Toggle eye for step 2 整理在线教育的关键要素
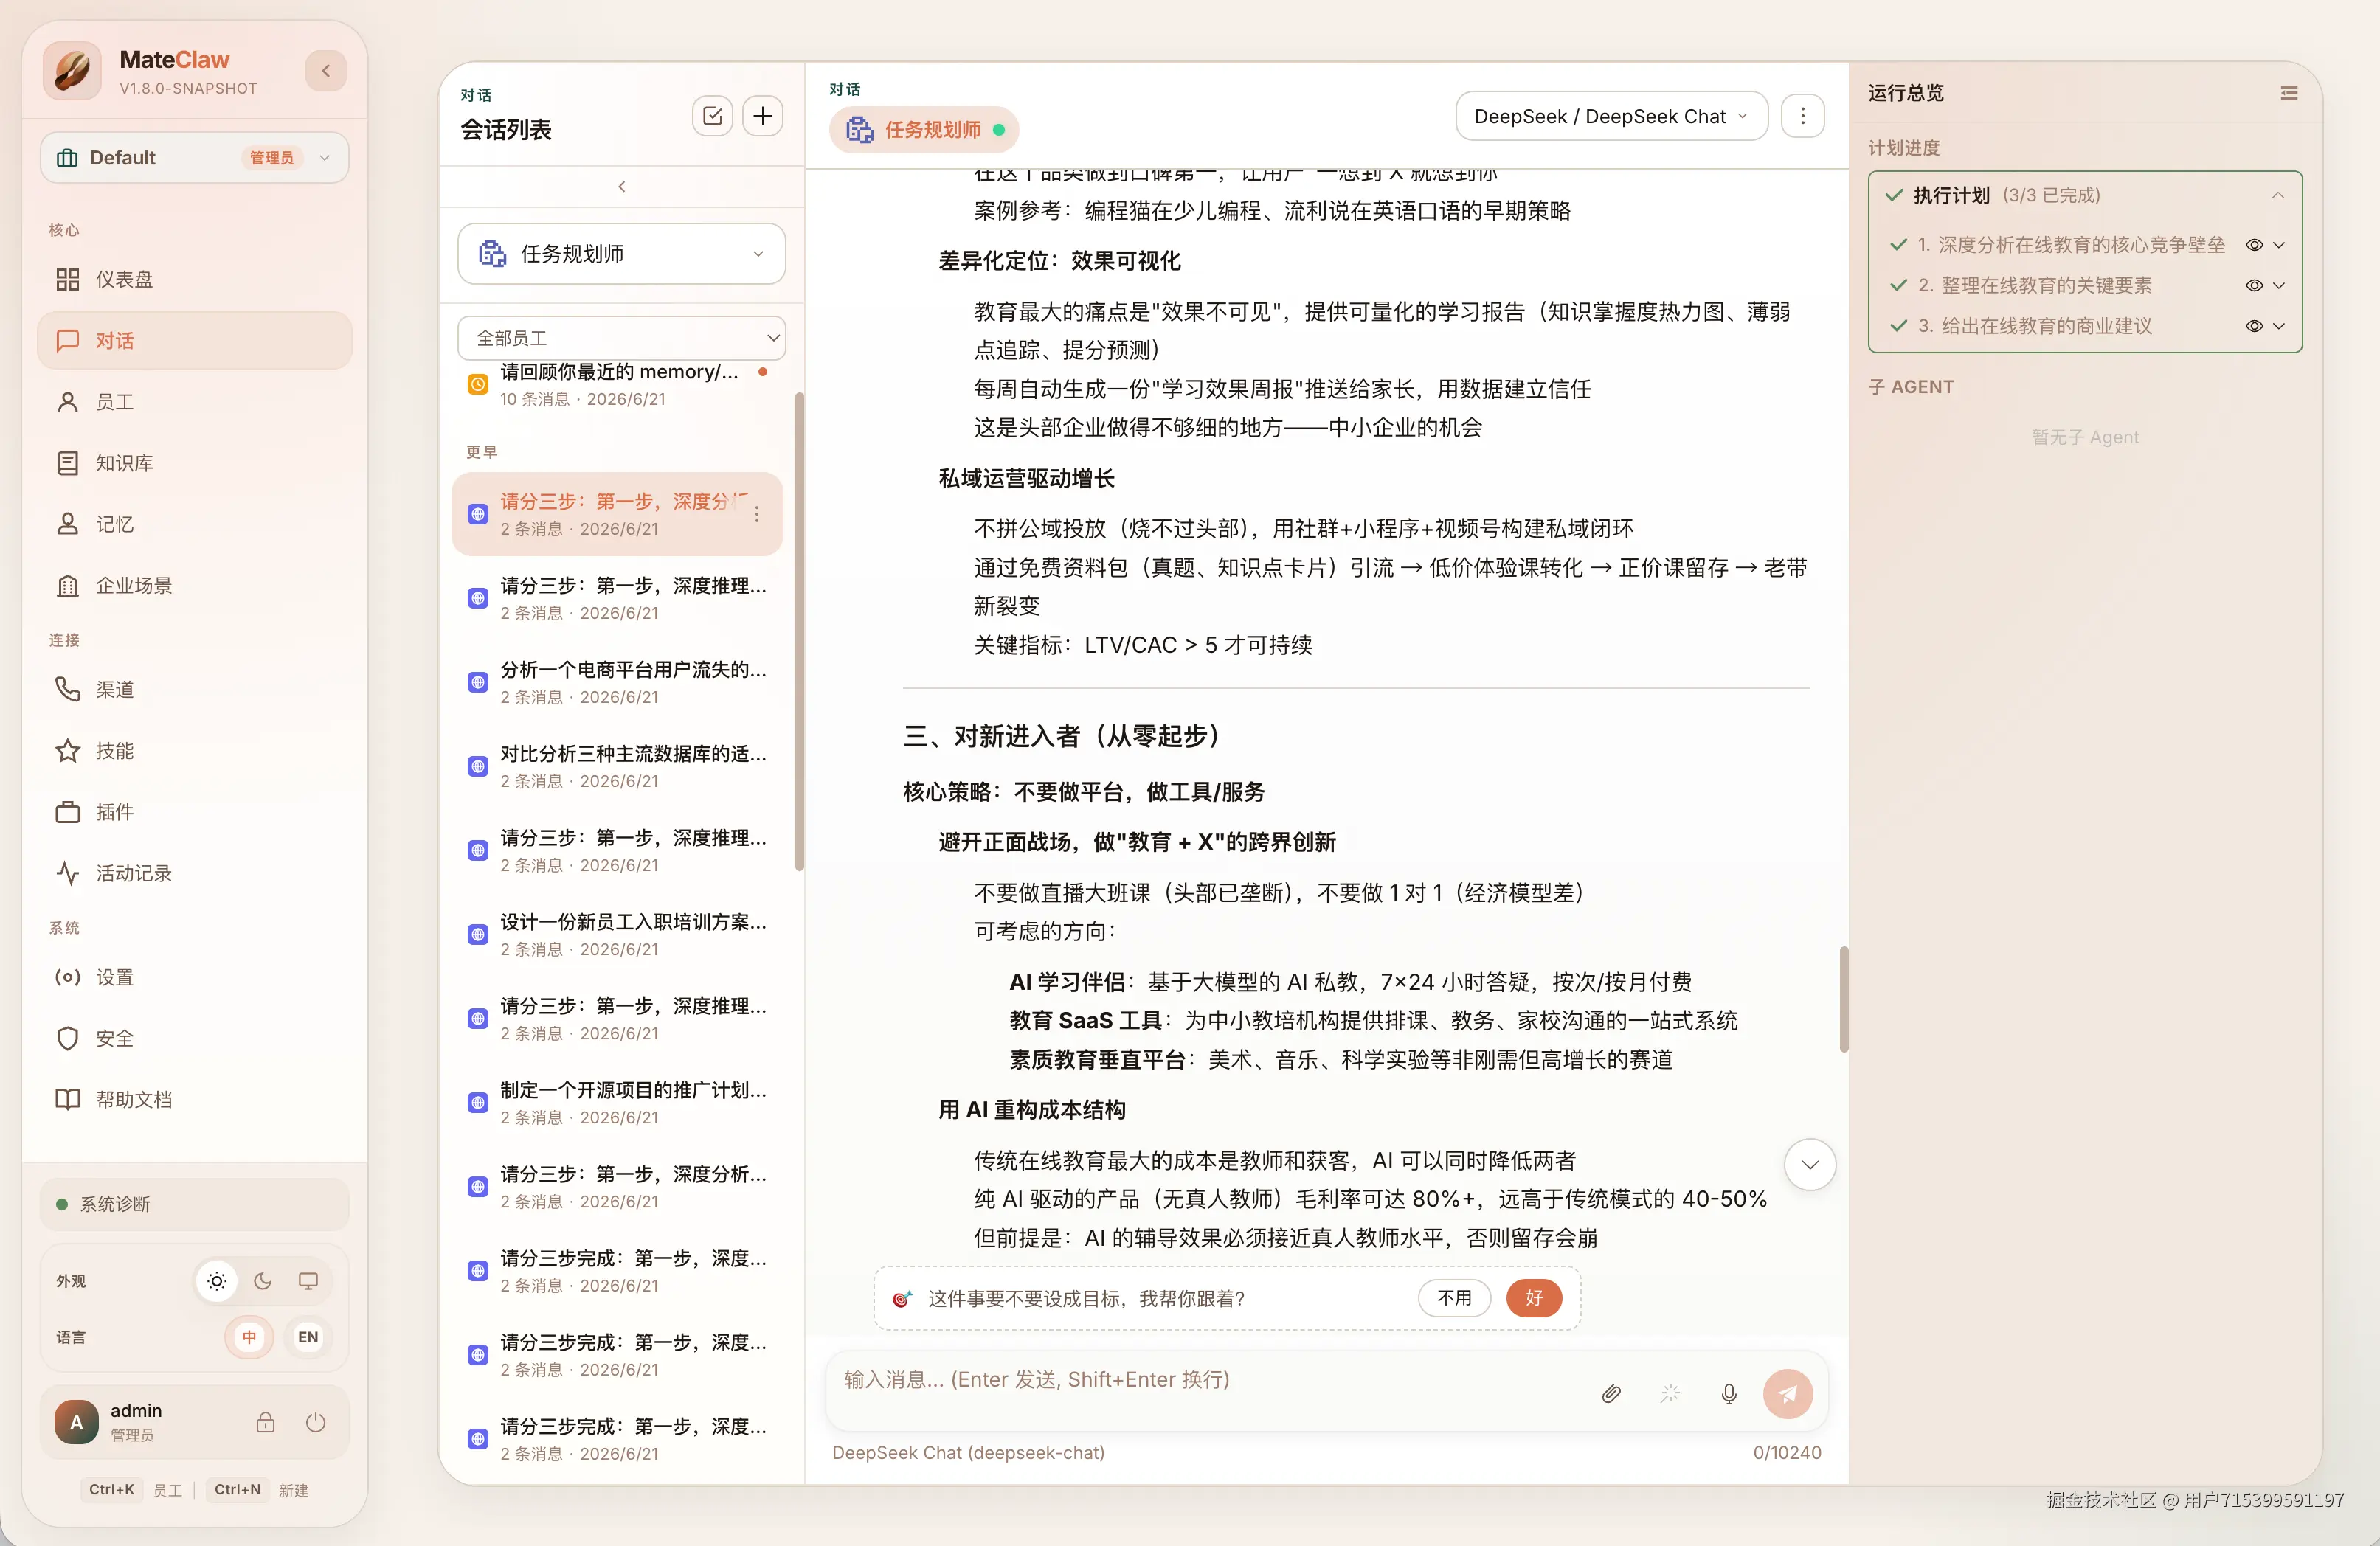 tap(2254, 286)
